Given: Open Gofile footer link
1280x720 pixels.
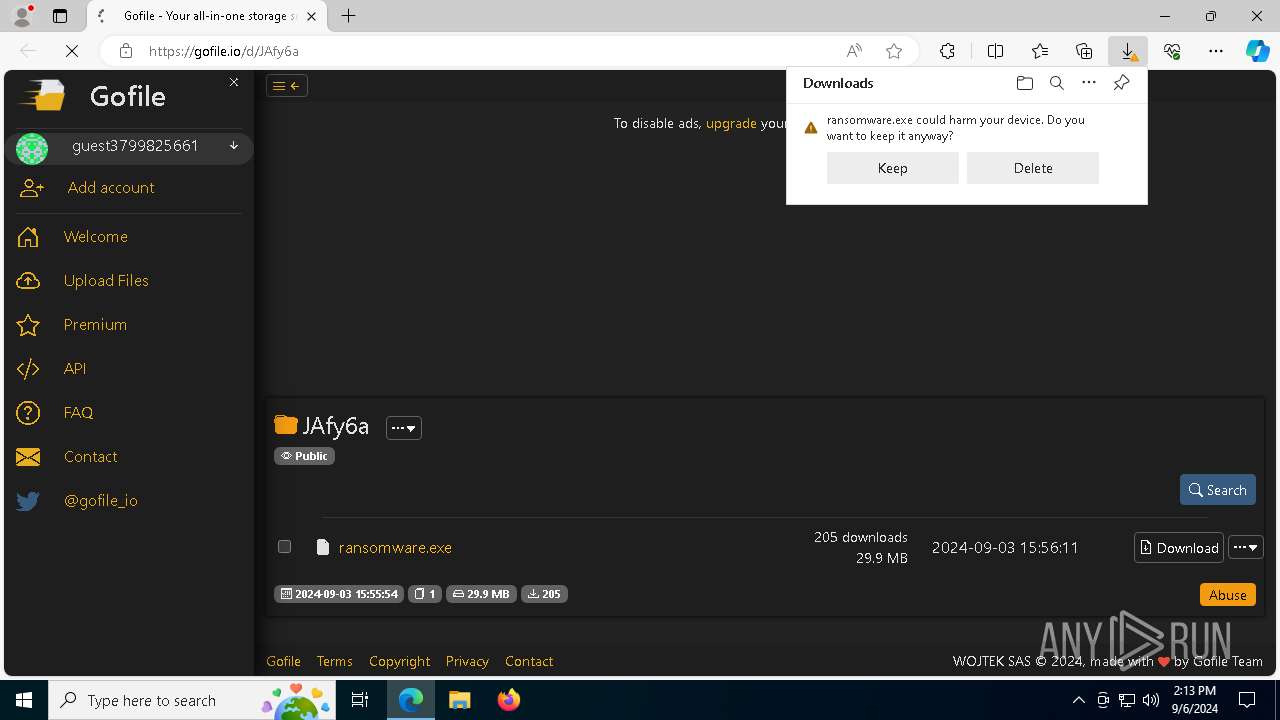Looking at the screenshot, I should tap(283, 661).
